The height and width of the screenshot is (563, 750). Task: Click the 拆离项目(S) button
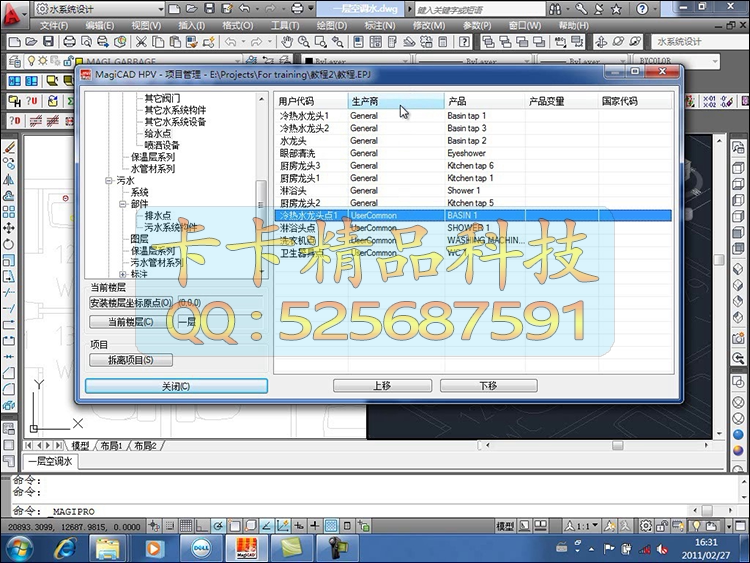coord(131,360)
